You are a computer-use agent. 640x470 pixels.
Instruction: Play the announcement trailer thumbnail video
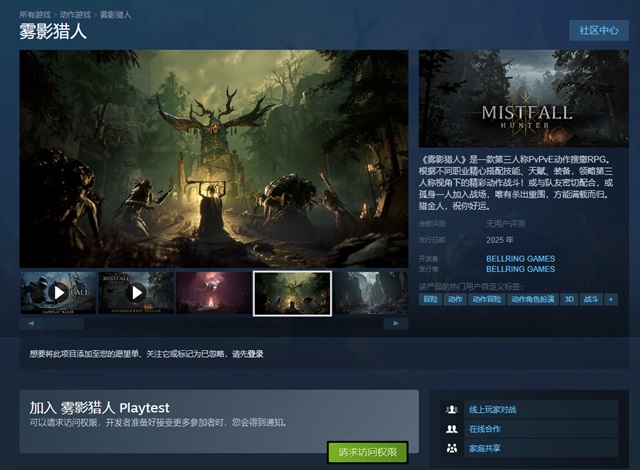click(136, 293)
